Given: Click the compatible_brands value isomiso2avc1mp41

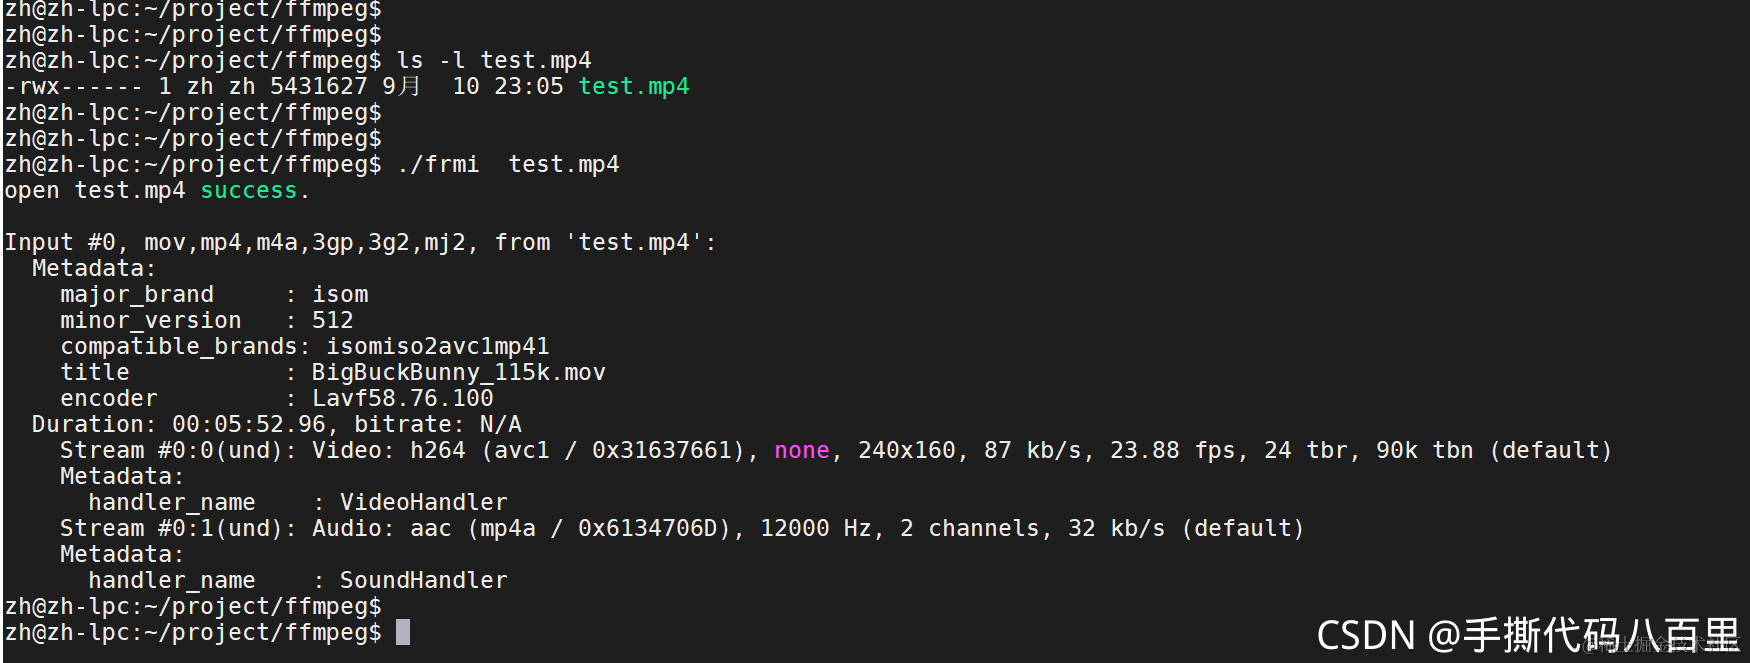Looking at the screenshot, I should (438, 346).
